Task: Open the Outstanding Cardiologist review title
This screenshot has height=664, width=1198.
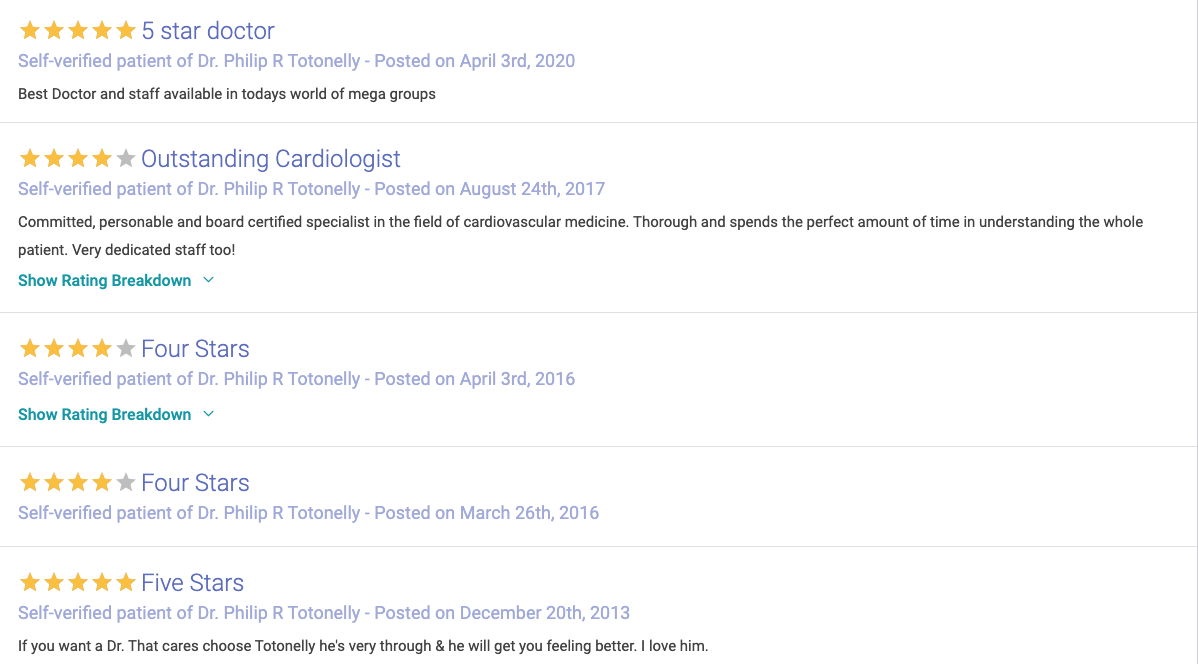Action: (x=271, y=159)
